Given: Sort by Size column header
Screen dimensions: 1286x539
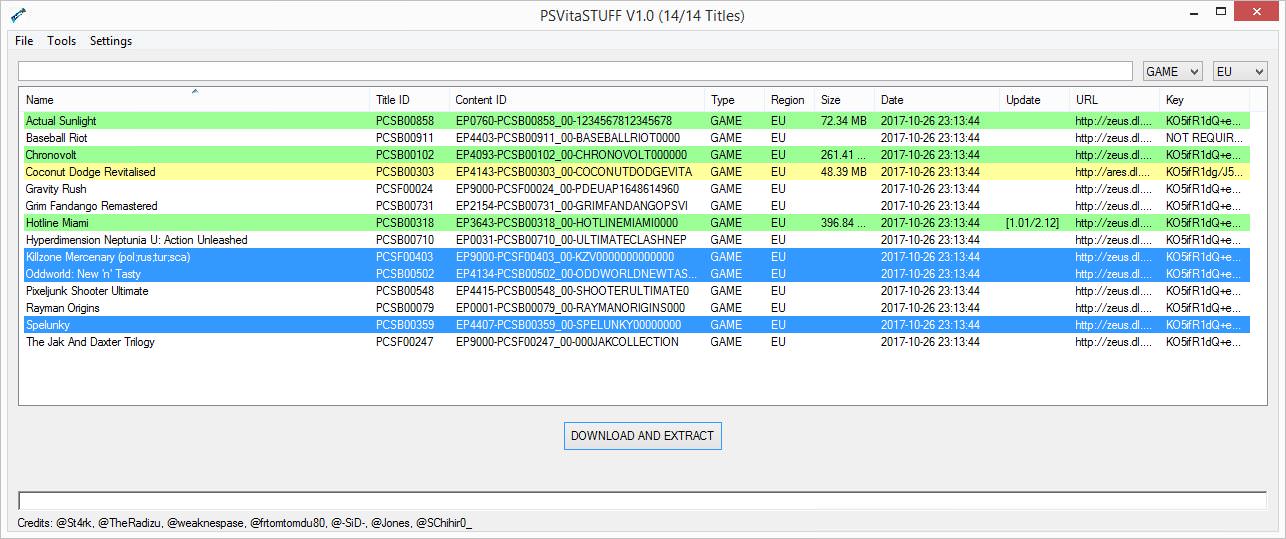Looking at the screenshot, I should point(845,100).
